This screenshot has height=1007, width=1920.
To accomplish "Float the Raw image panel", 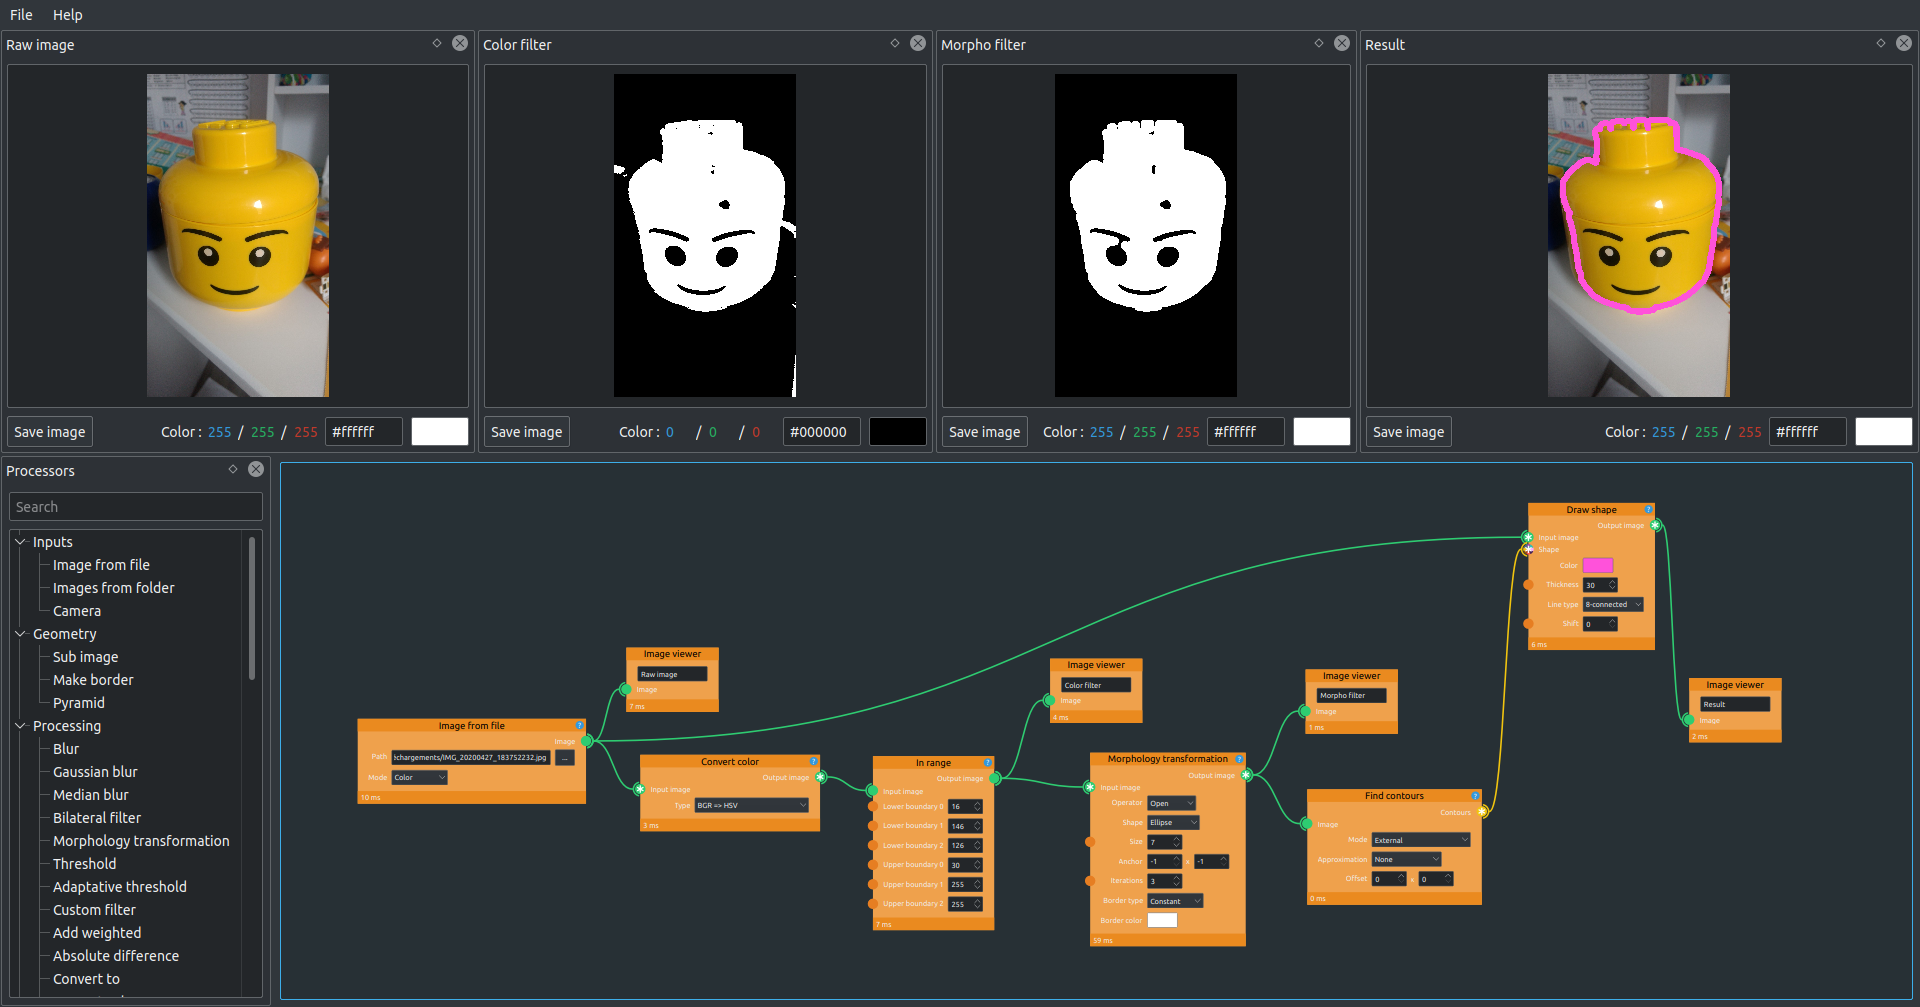I will 437,43.
